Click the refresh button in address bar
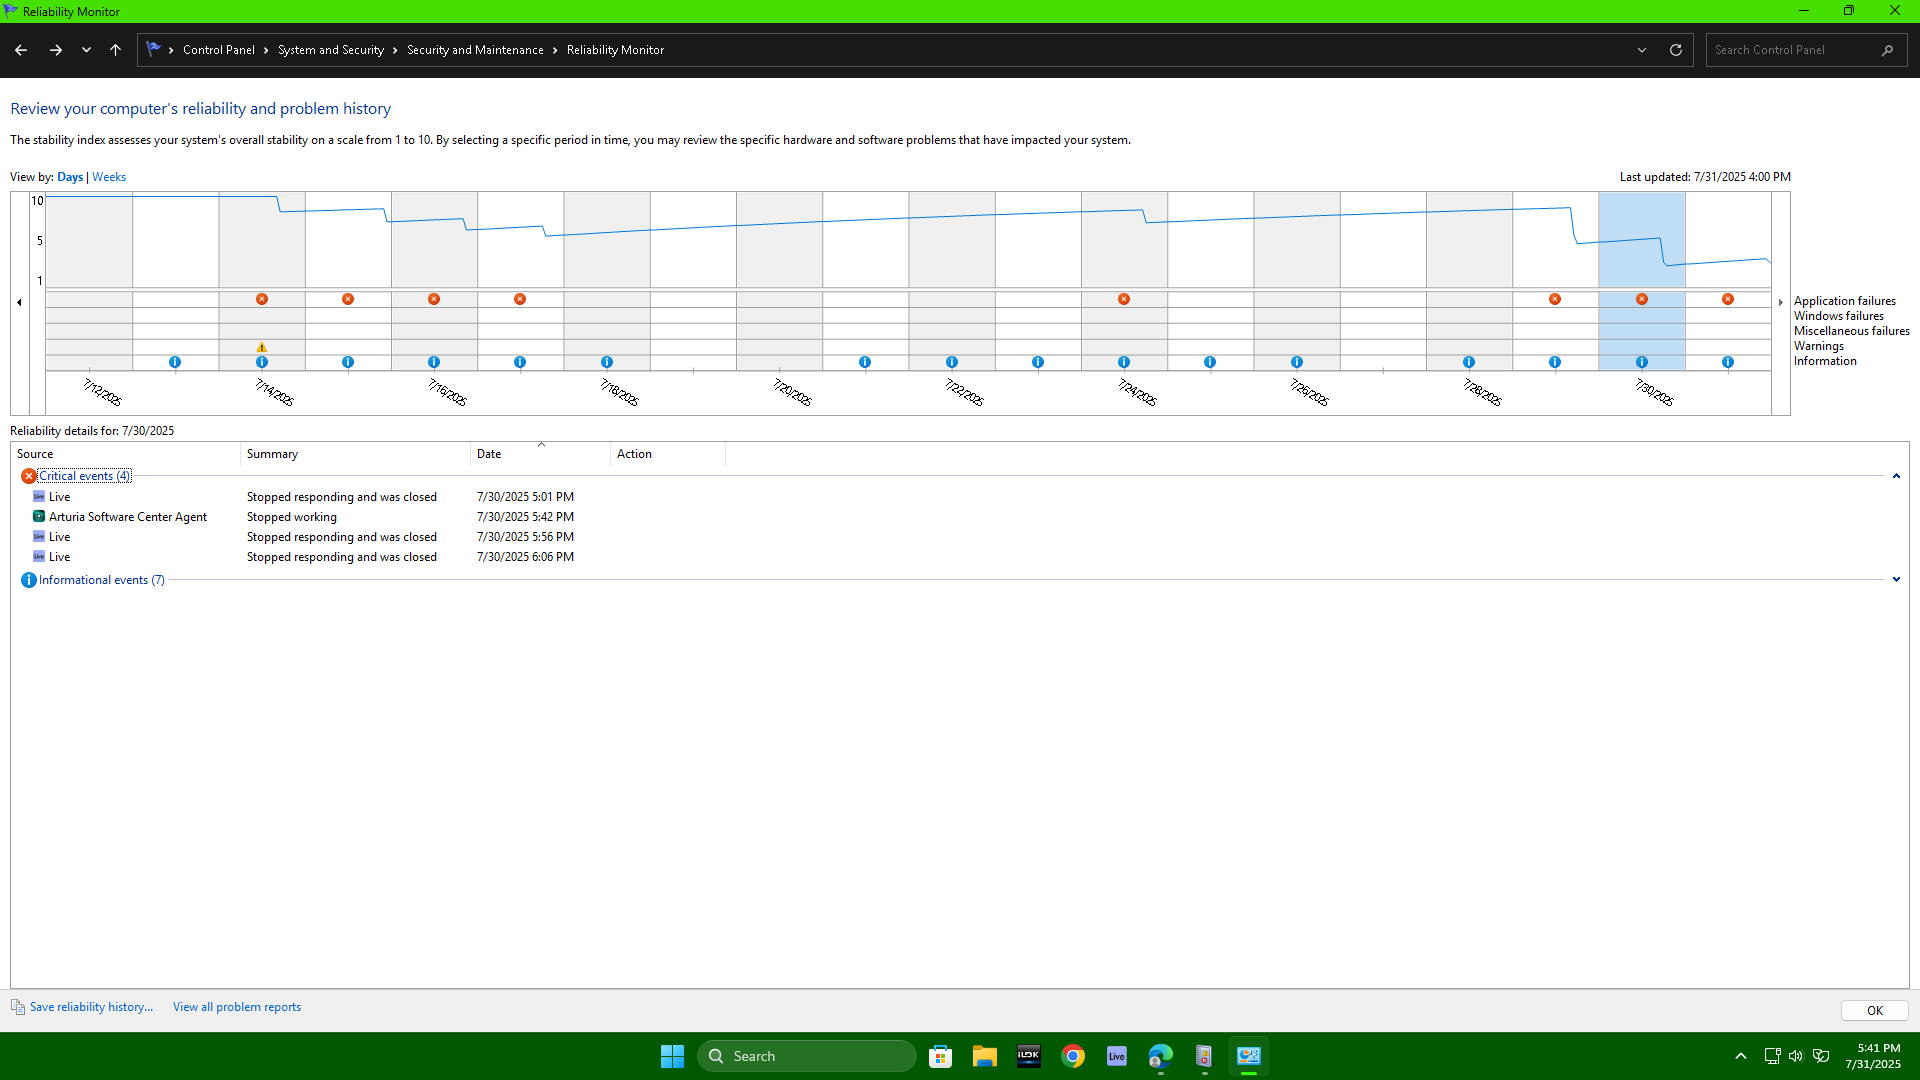Viewport: 1920px width, 1080px height. tap(1676, 50)
